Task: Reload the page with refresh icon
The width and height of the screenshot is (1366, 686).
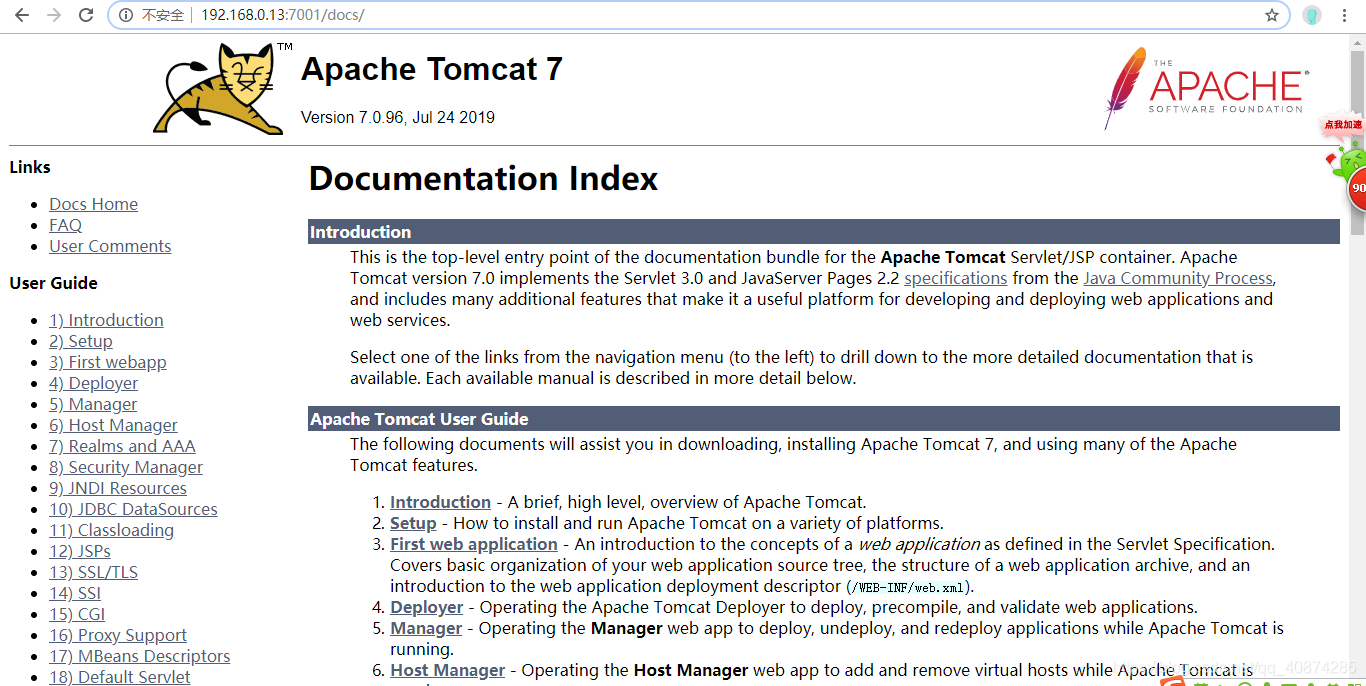Action: (x=86, y=15)
